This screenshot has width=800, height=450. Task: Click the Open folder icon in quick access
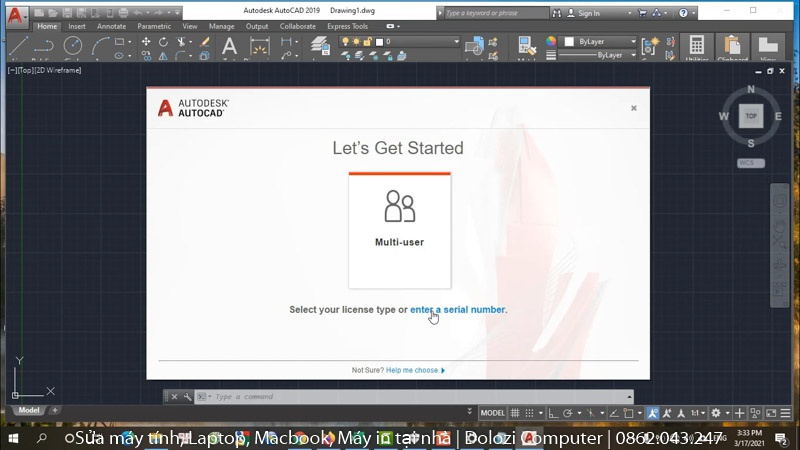point(53,13)
